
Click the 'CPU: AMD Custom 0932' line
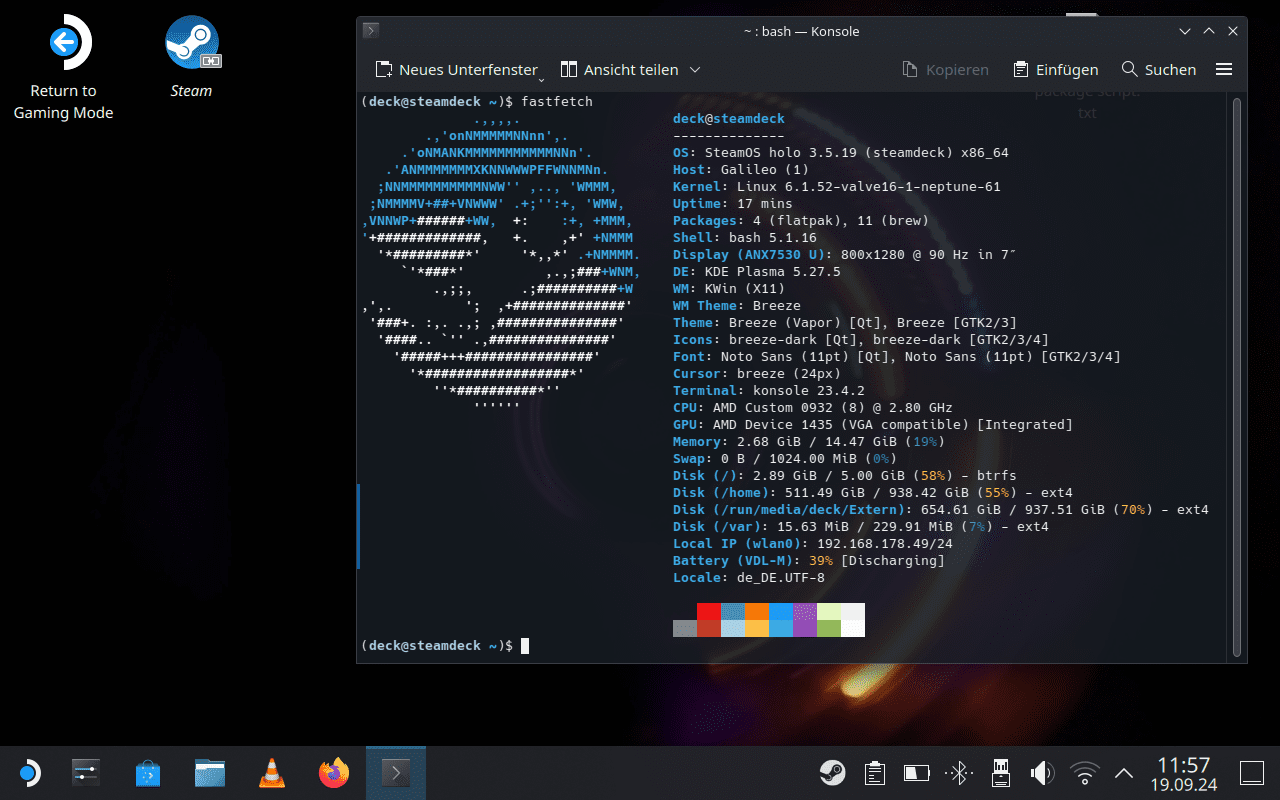[813, 408]
